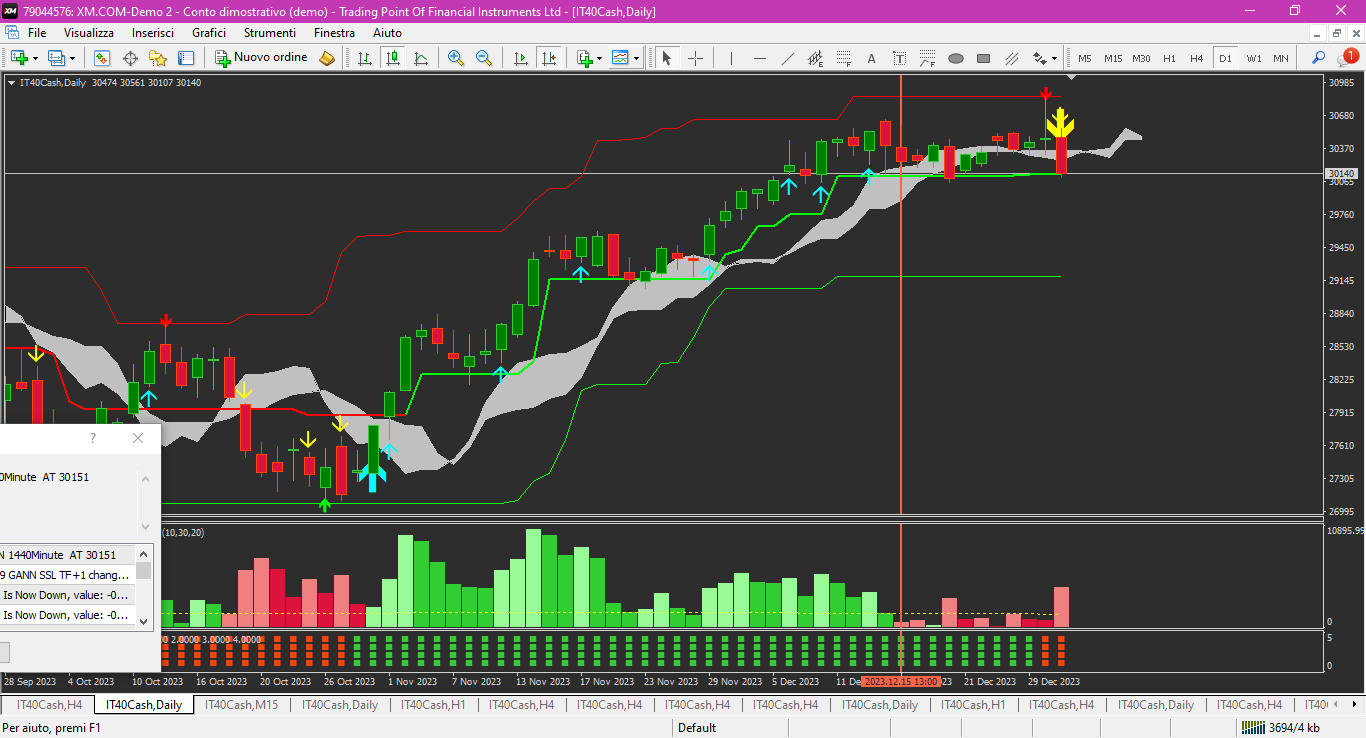The height and width of the screenshot is (738, 1366).
Task: Select the '1440Minute AT 30151' alert row
Action: click(x=68, y=555)
